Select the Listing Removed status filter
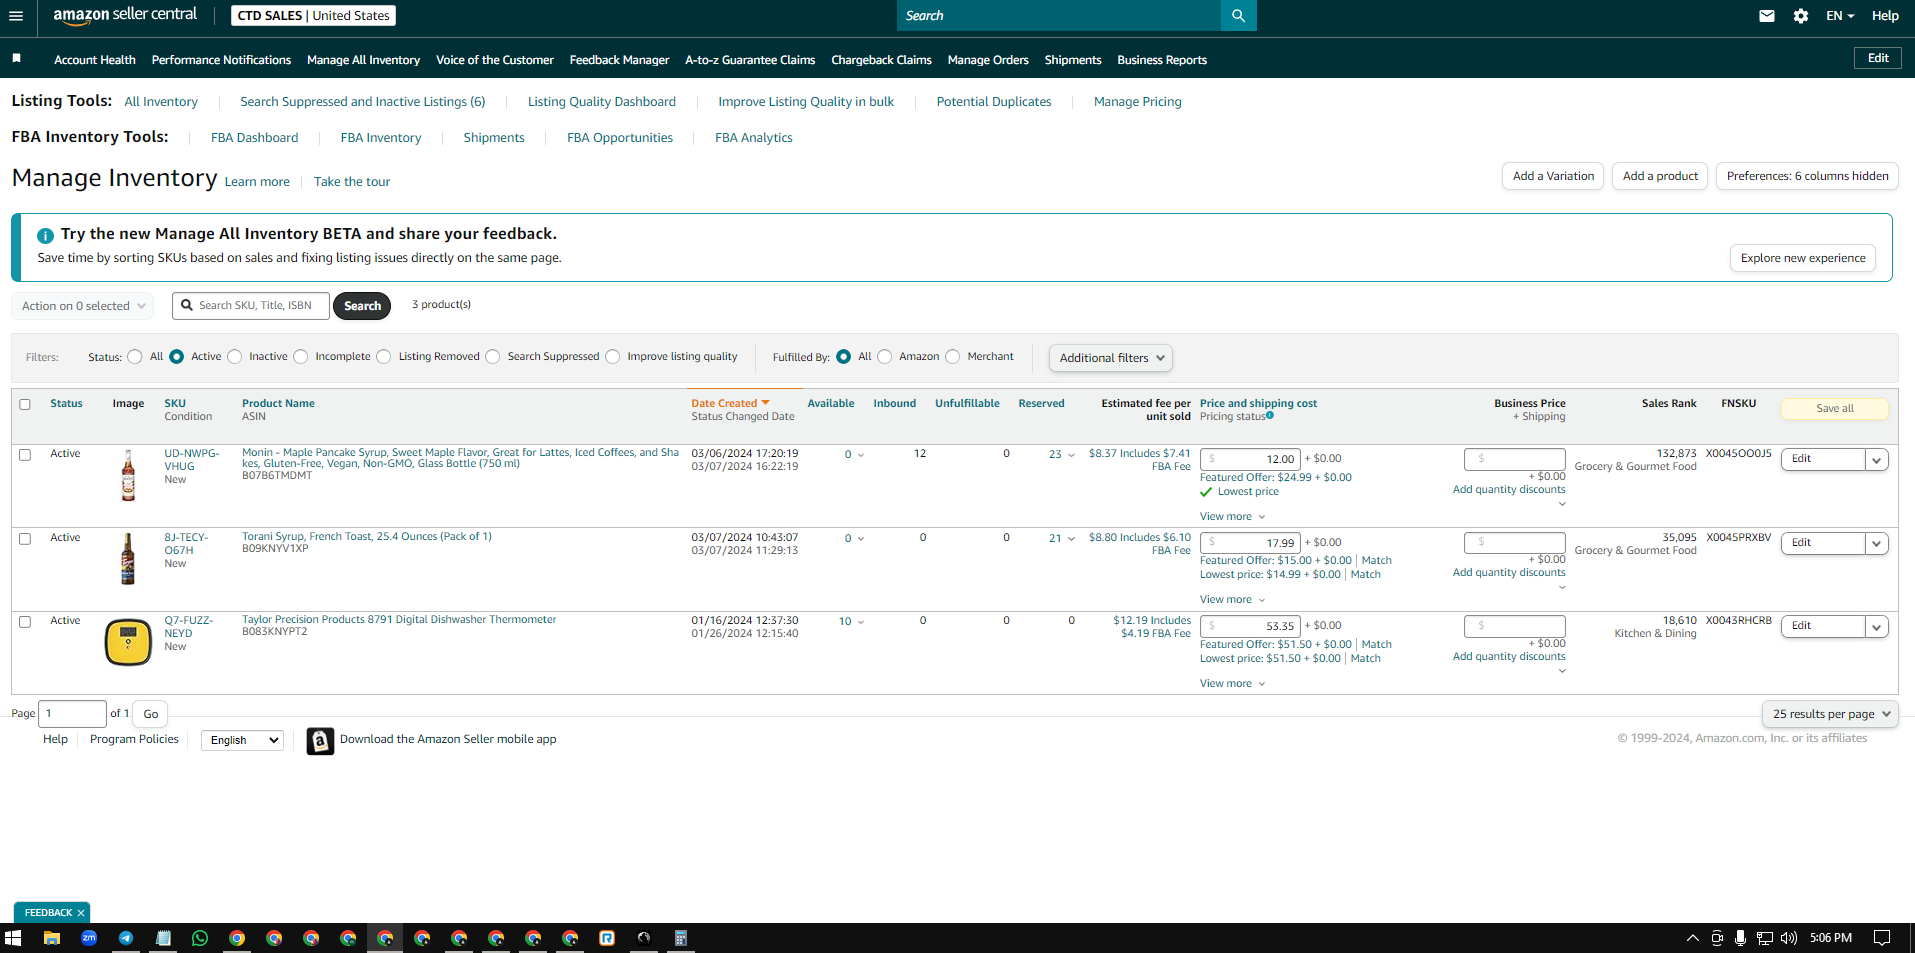This screenshot has width=1915, height=953. point(384,357)
